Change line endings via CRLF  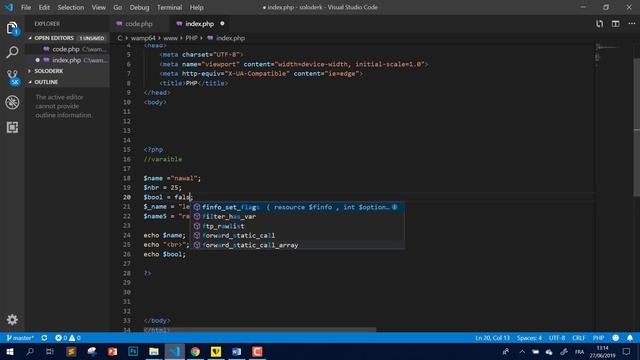578,338
